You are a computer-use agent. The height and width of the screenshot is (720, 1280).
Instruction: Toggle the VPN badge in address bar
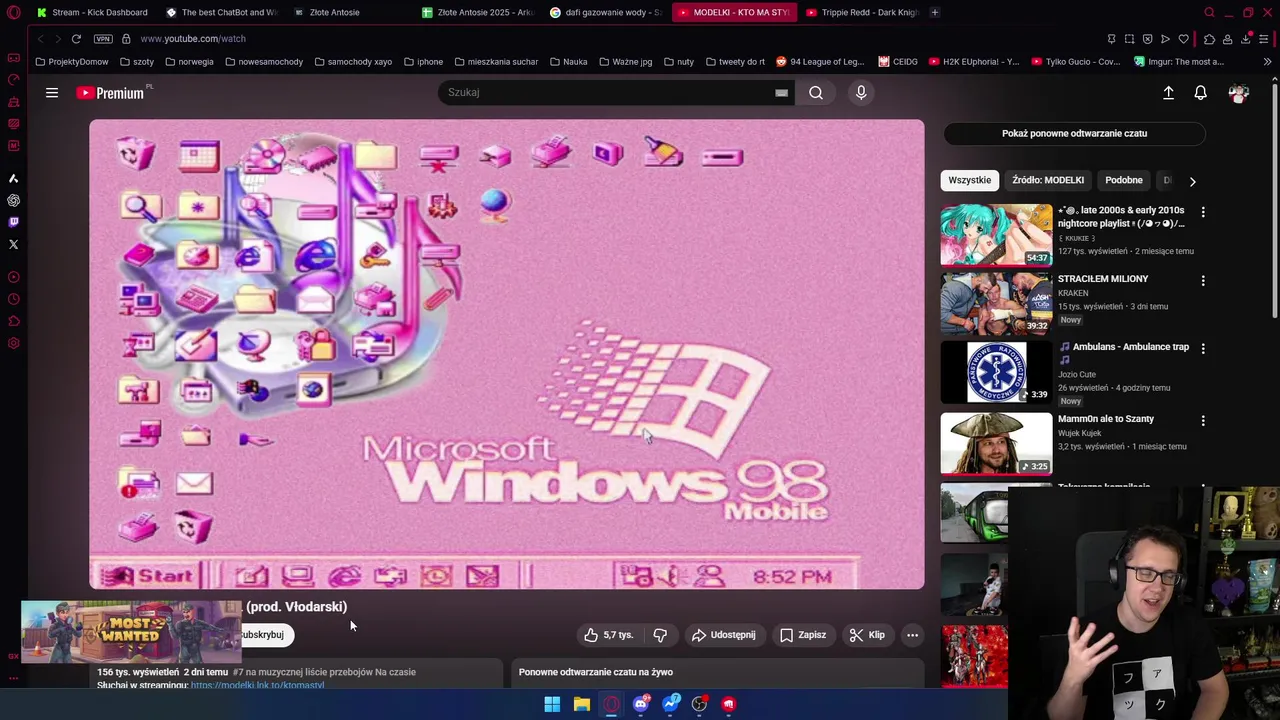(x=103, y=39)
